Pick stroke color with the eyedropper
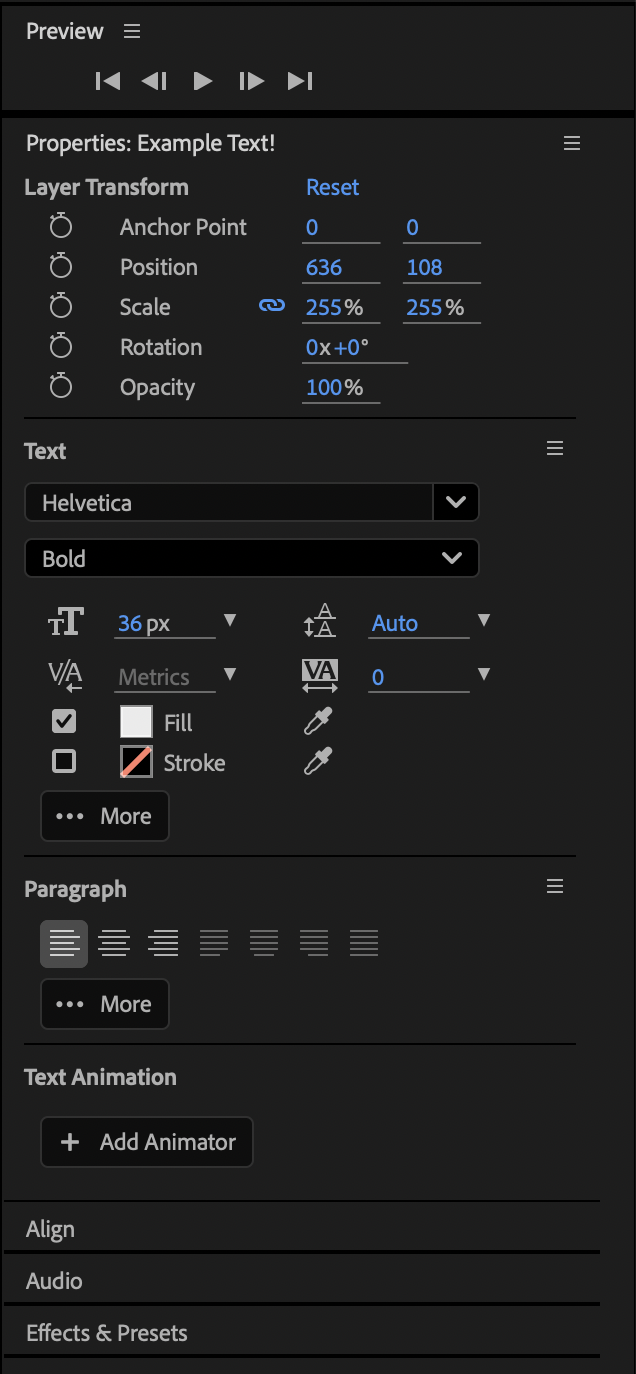 [x=317, y=762]
